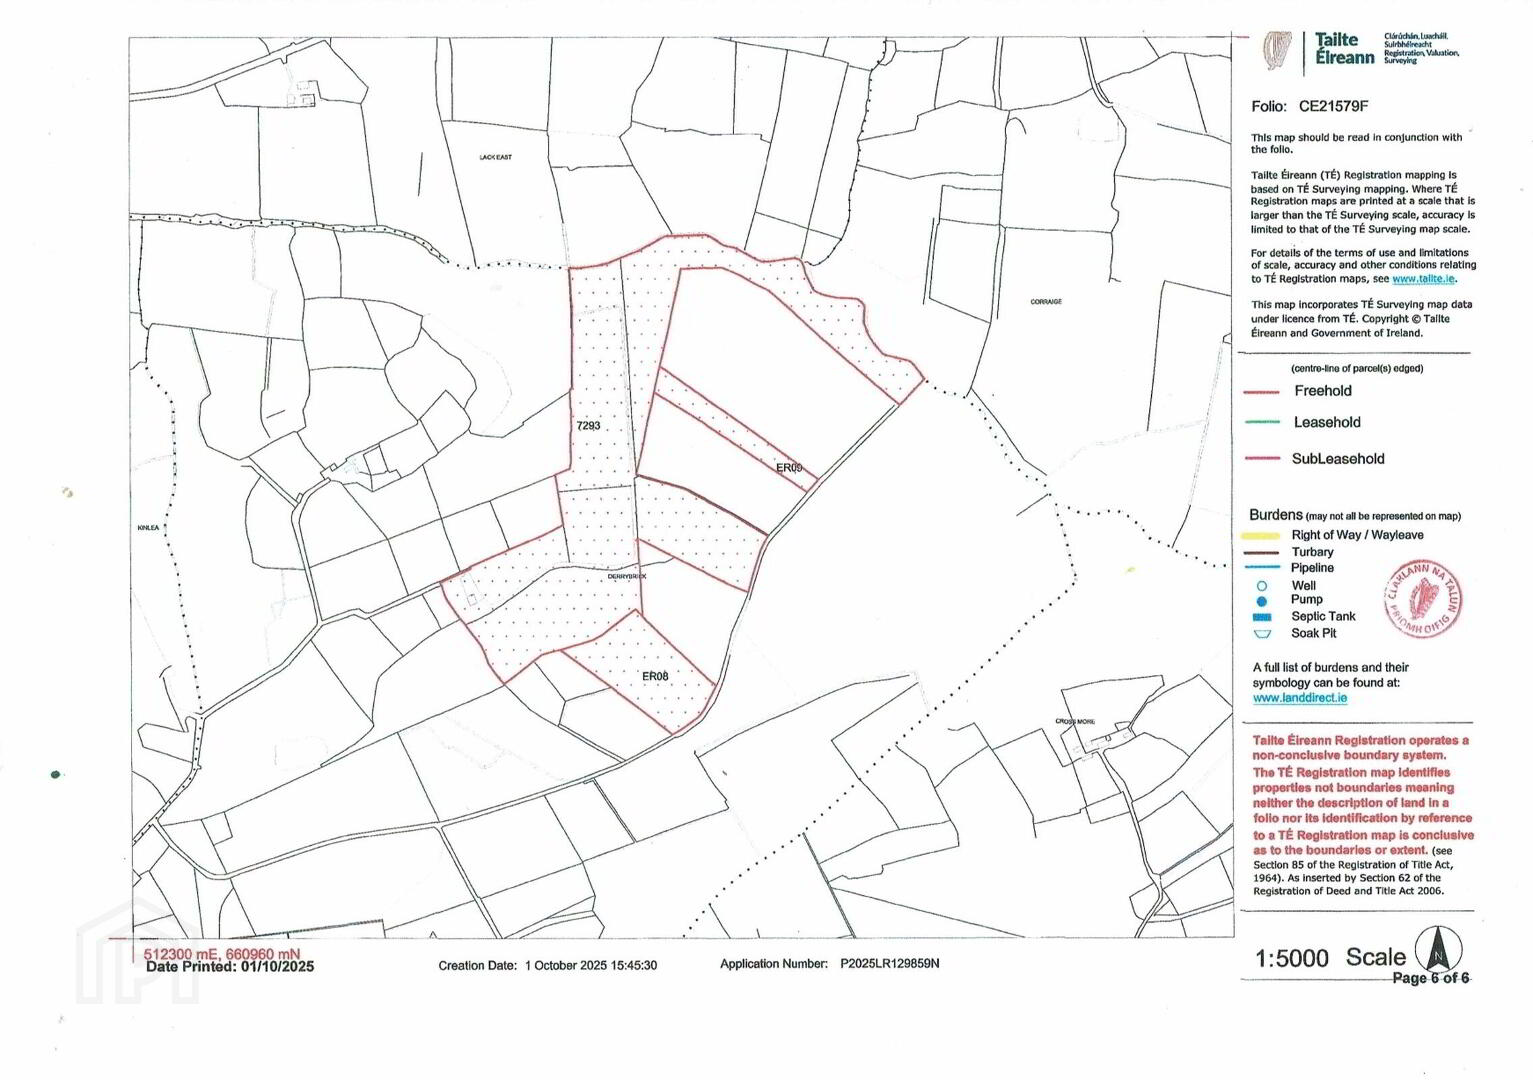Click the 'SubLeasehold' legend label

[1338, 459]
